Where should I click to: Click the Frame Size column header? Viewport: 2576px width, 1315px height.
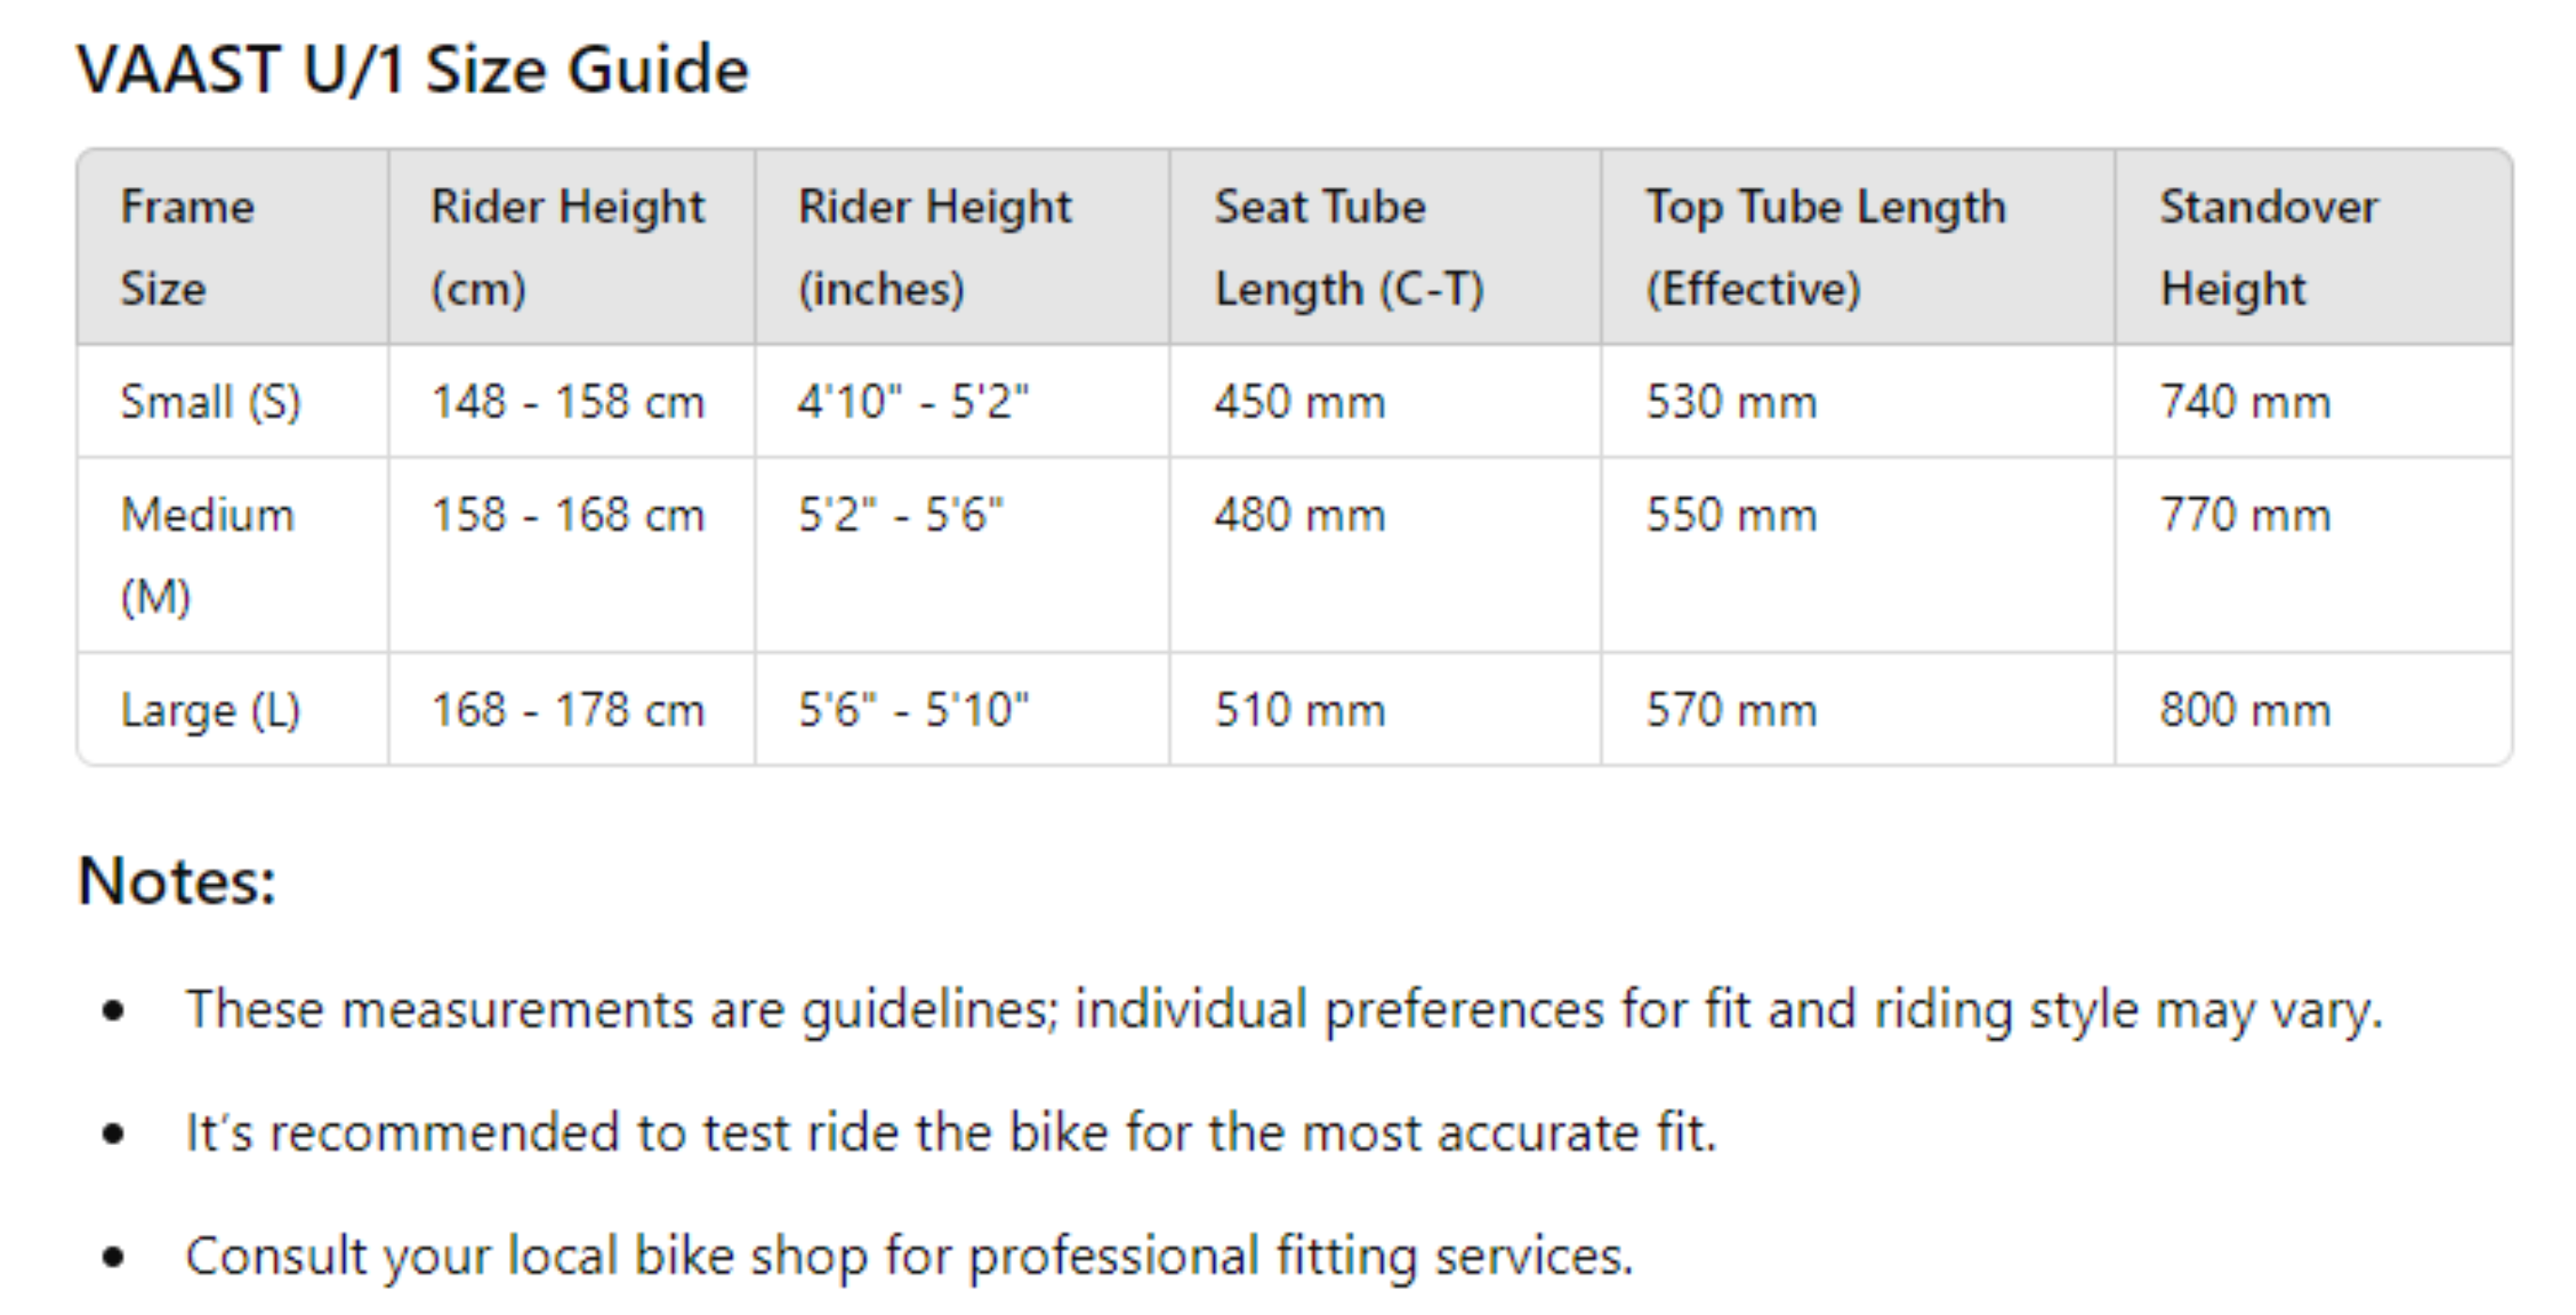tap(188, 247)
